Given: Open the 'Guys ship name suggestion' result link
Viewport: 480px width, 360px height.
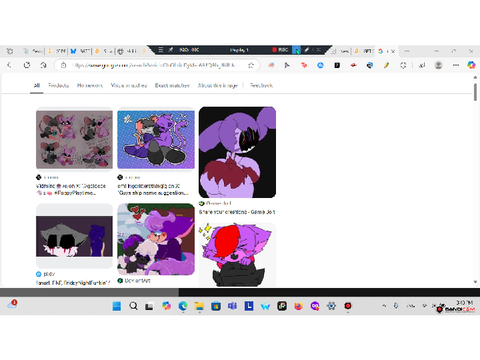Looking at the screenshot, I should coord(153,189).
